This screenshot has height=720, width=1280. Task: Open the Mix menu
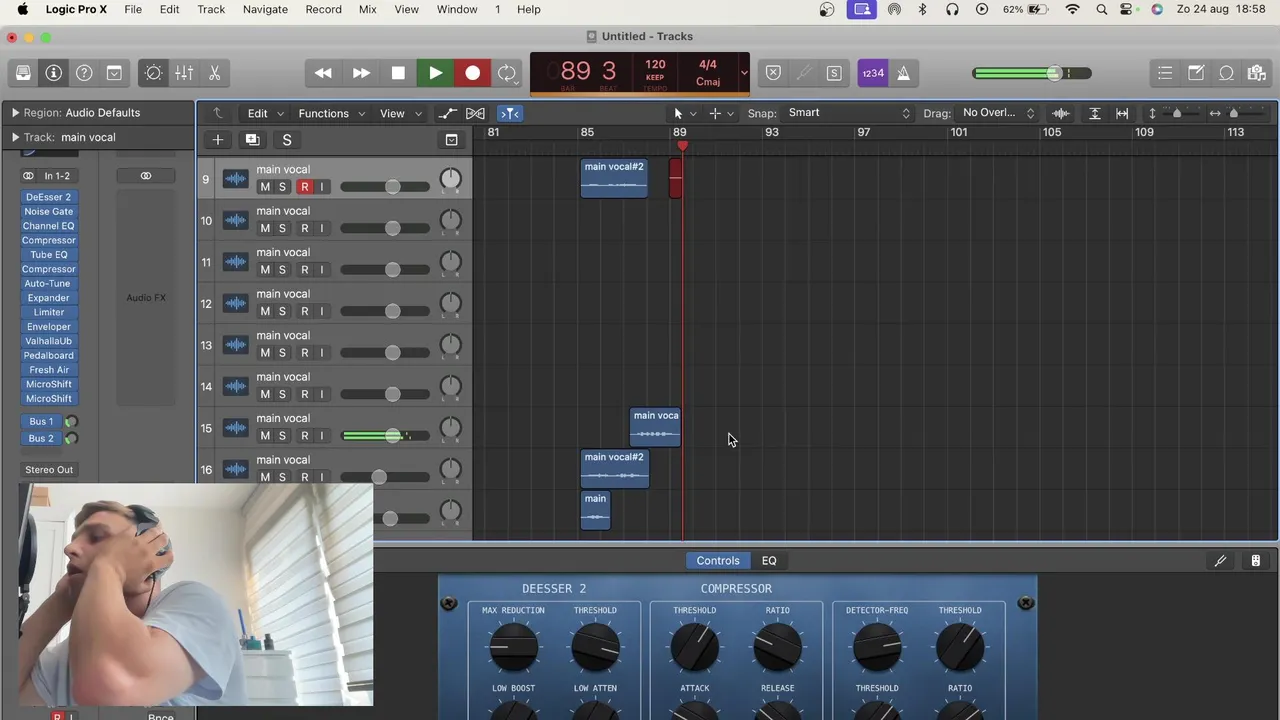pos(367,9)
